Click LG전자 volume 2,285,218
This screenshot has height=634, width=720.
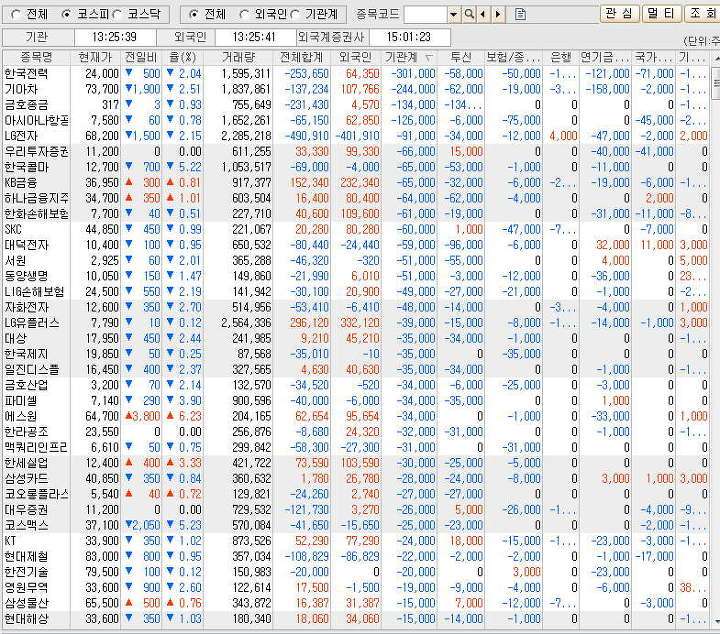coord(246,136)
